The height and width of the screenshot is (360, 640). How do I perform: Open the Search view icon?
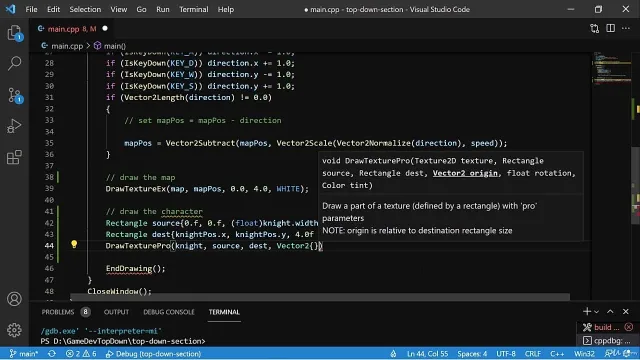15,63
